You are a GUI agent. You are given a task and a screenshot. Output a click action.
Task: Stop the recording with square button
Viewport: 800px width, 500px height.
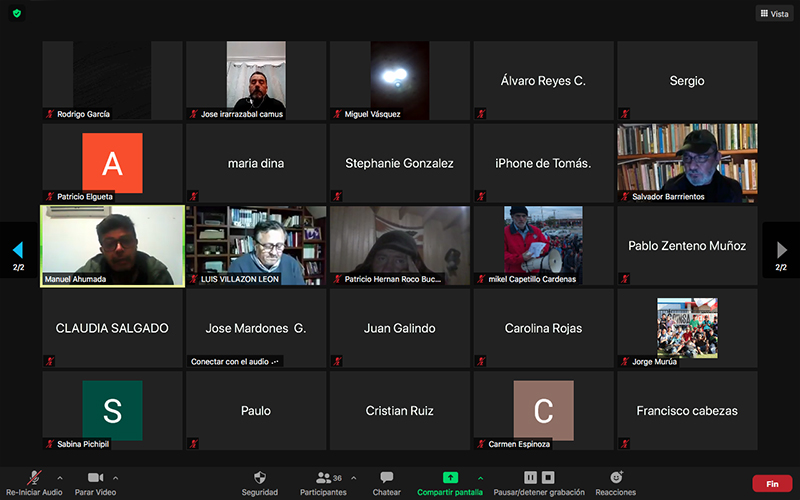coord(548,478)
